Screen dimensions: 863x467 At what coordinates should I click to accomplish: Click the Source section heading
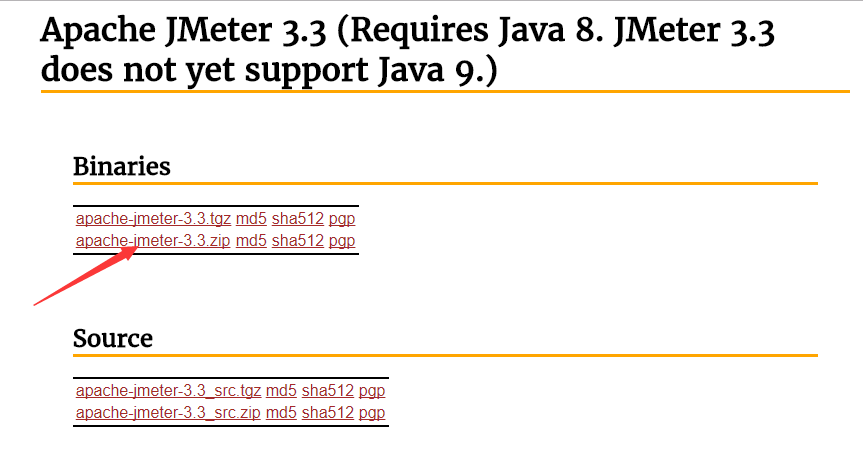pos(113,338)
